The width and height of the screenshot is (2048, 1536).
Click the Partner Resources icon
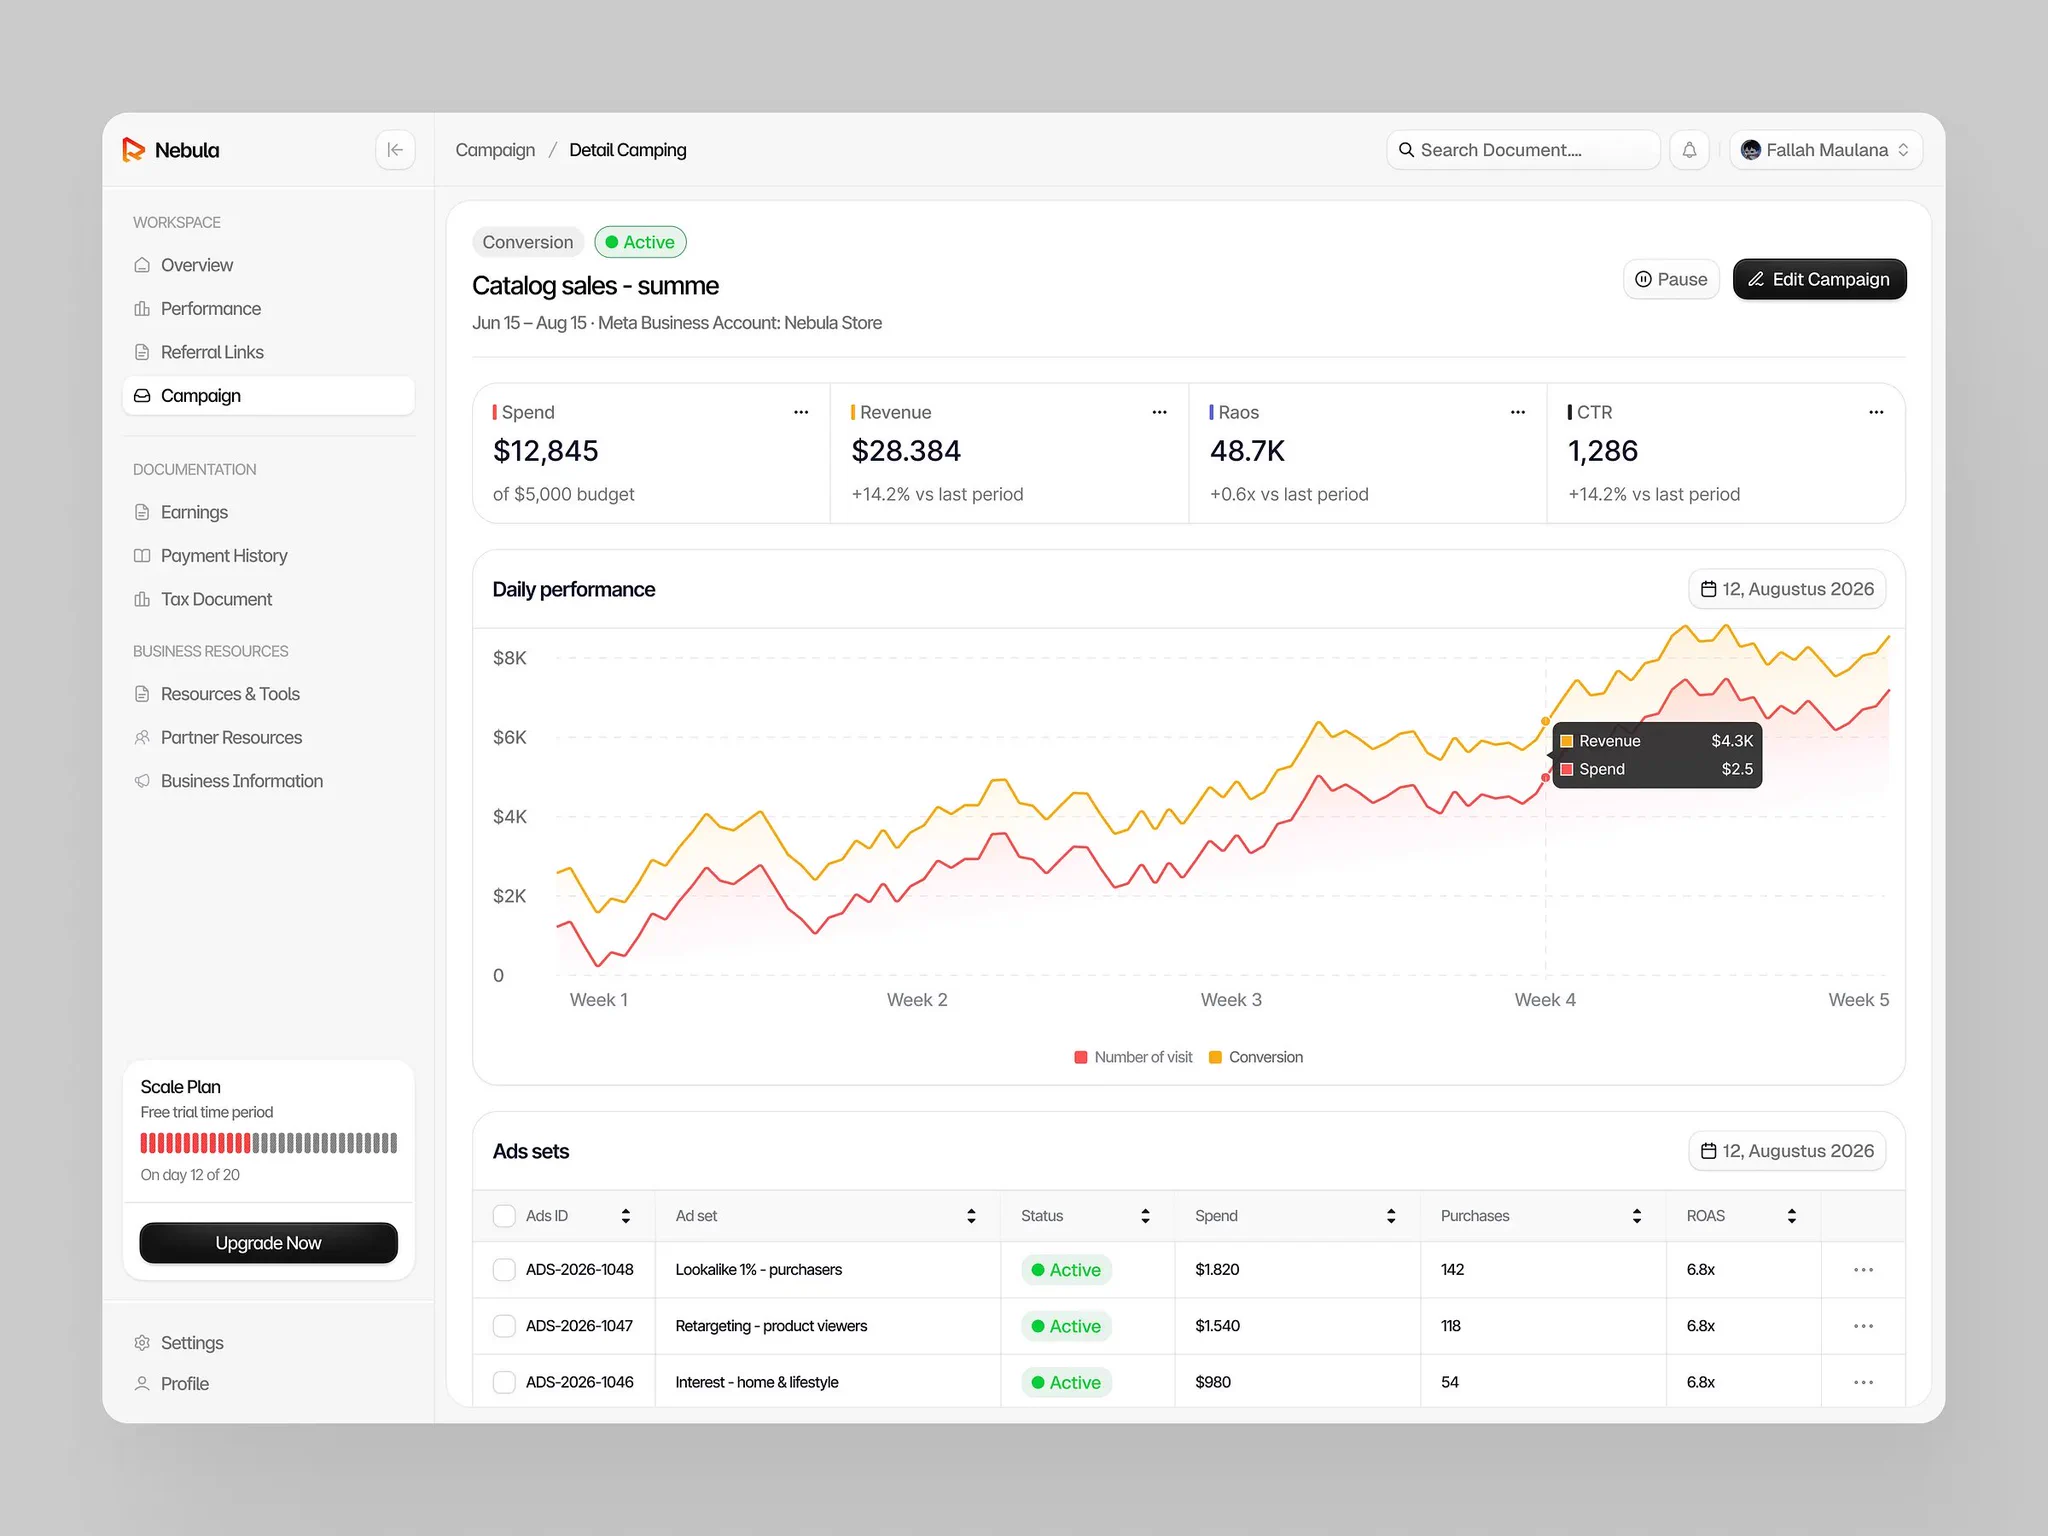click(x=142, y=738)
